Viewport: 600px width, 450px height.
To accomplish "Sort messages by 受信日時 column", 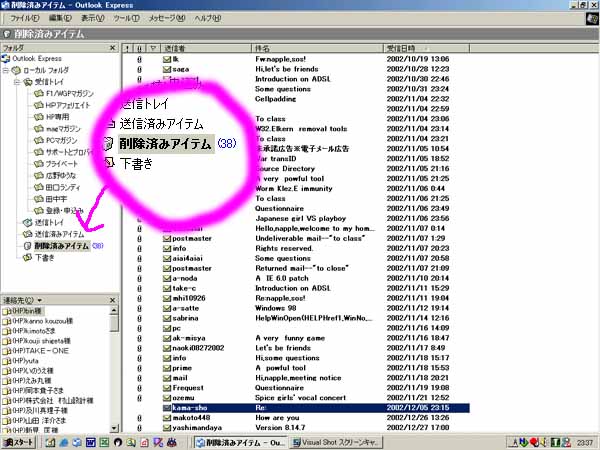I will coord(426,48).
